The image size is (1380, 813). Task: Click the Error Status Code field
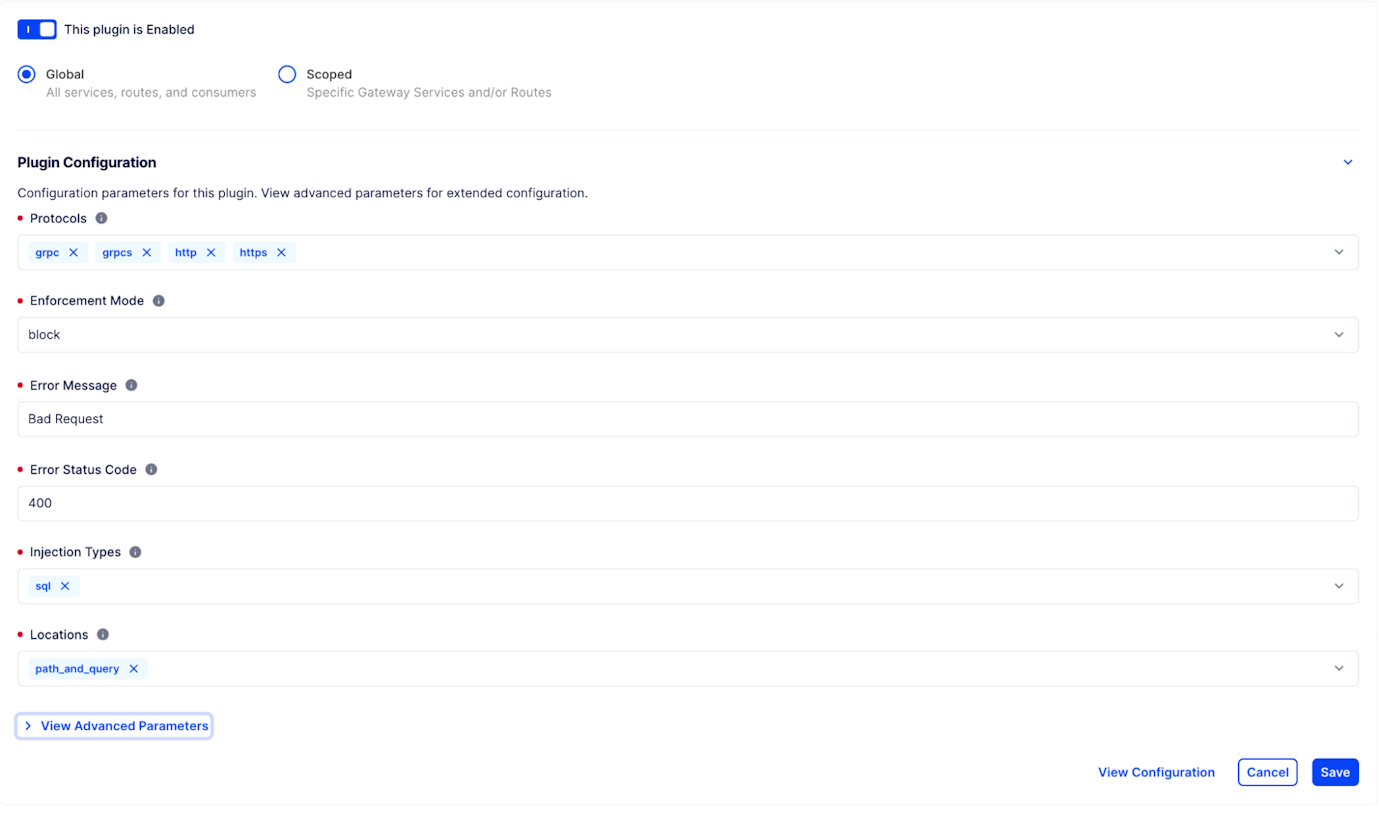point(690,503)
